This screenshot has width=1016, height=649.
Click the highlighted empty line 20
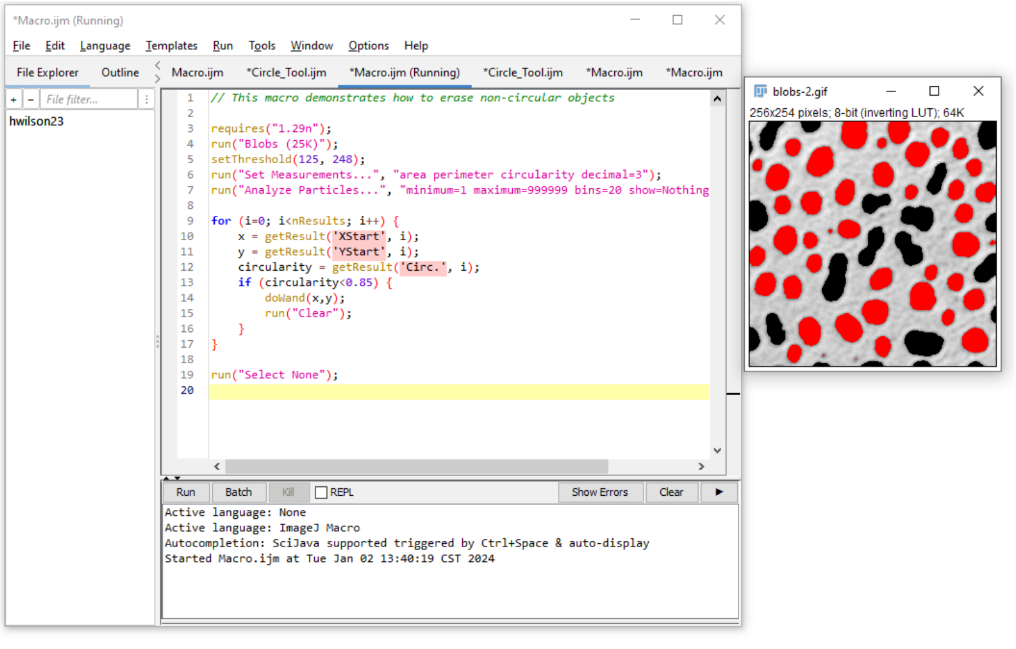[x=459, y=391]
